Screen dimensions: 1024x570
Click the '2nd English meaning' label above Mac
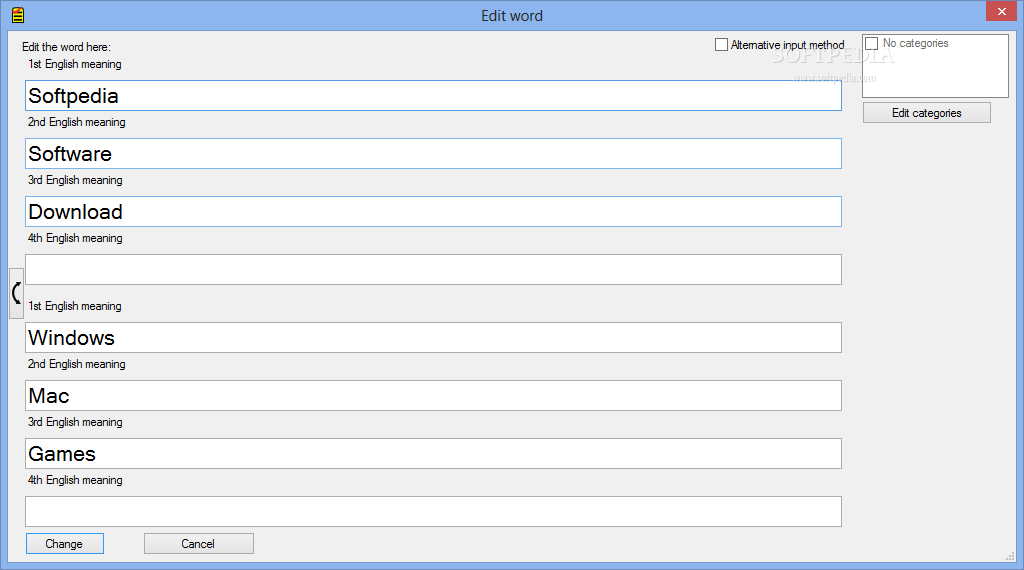point(76,364)
